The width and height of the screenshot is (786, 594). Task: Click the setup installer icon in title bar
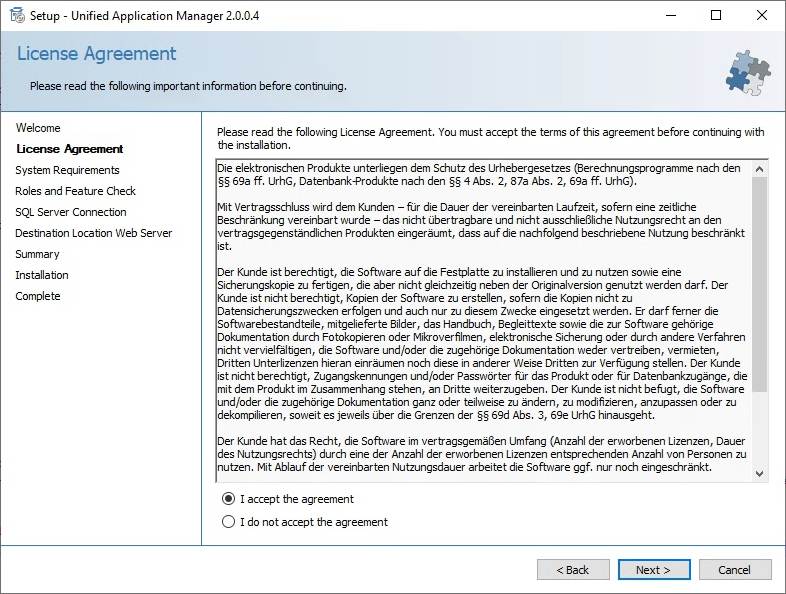tap(17, 16)
